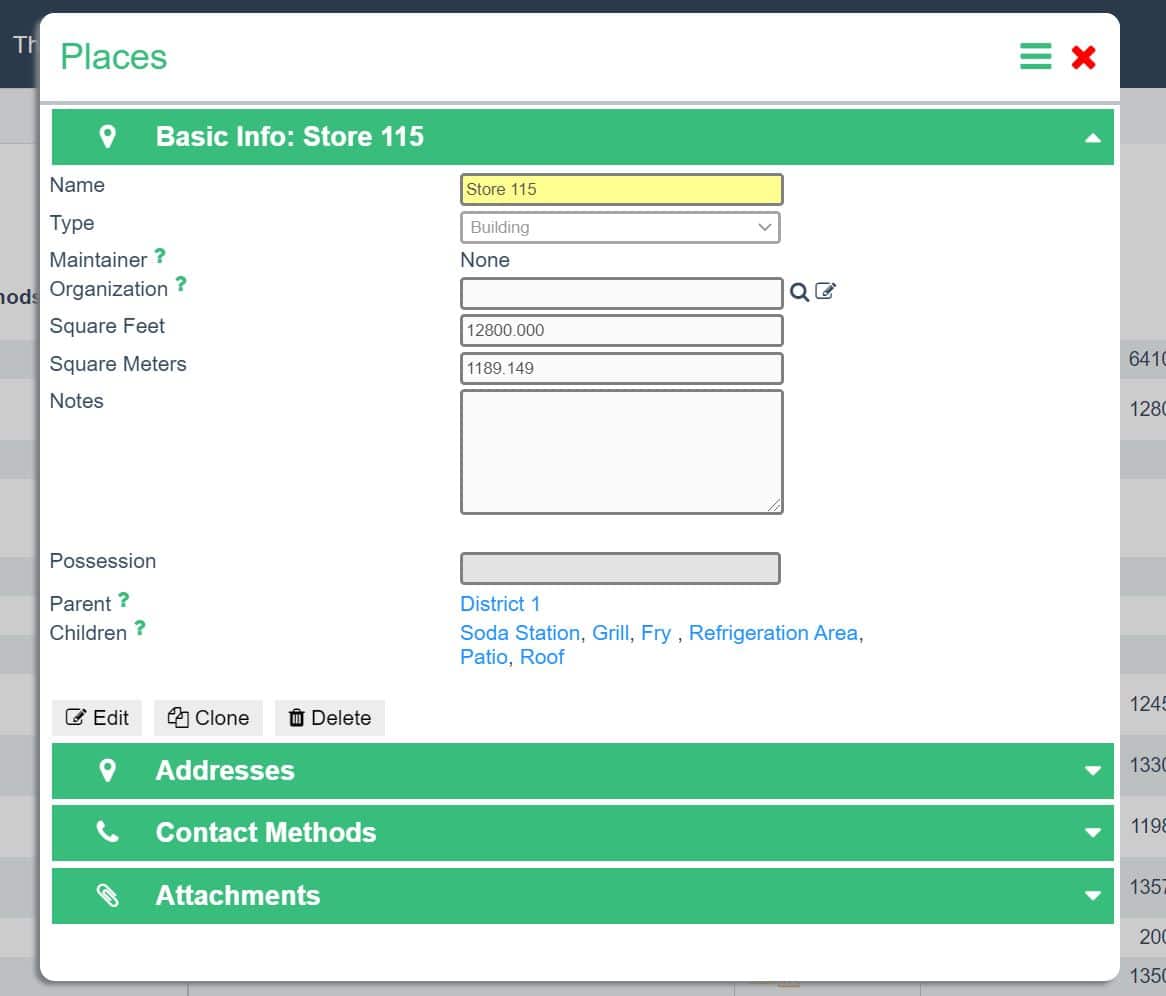Open the Fry child link

coord(656,633)
